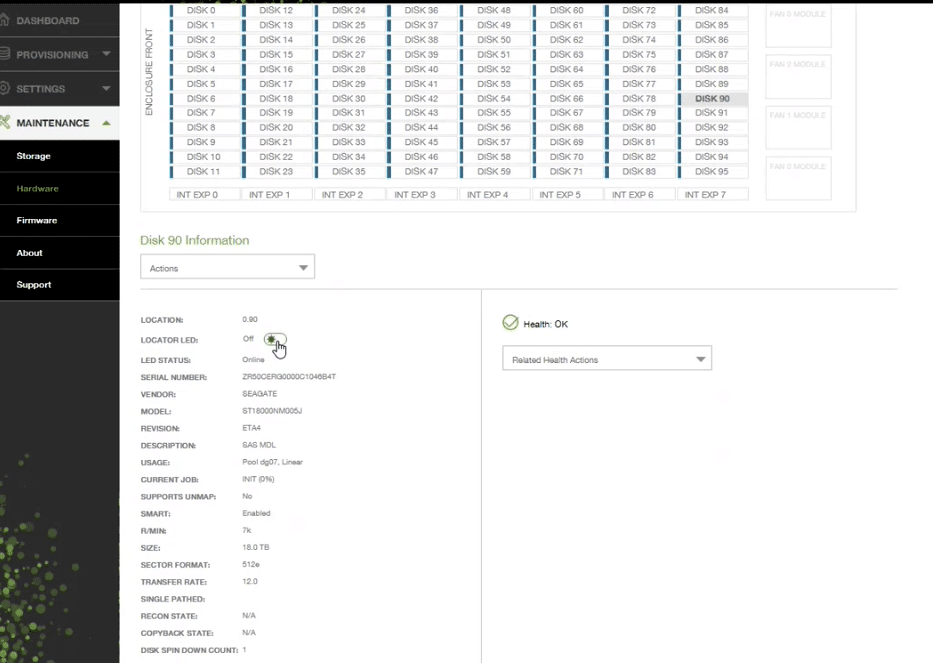Expand the Provisioning menu arrow
Image resolution: width=933 pixels, height=663 pixels.
pos(106,54)
